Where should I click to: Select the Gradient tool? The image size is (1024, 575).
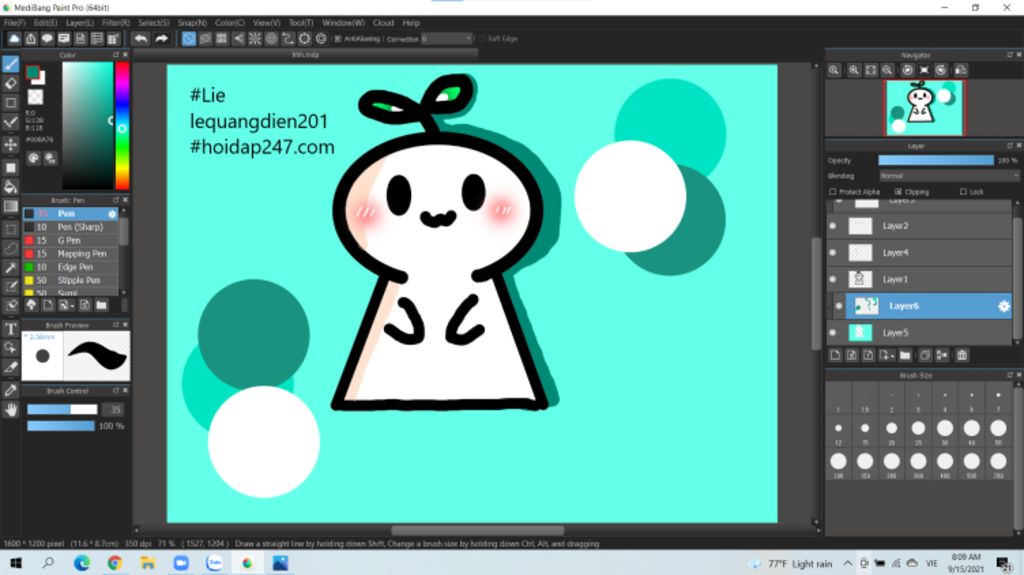[x=10, y=206]
